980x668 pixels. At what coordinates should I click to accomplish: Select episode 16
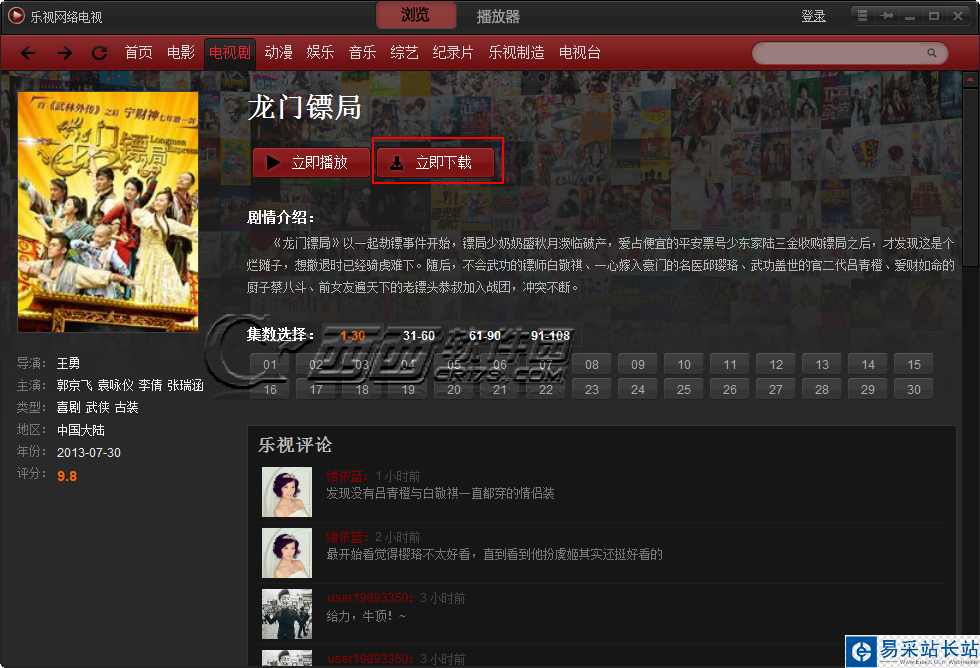270,389
